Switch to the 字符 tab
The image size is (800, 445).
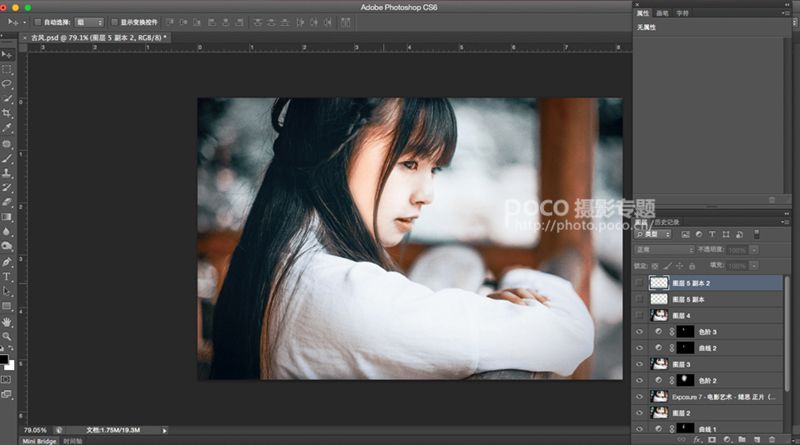click(x=682, y=13)
